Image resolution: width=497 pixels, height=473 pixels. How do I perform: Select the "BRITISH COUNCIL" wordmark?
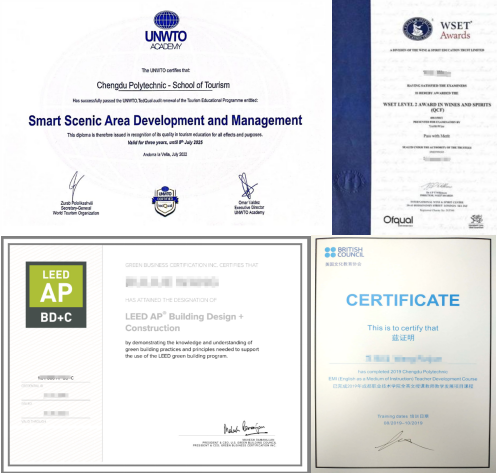(351, 252)
